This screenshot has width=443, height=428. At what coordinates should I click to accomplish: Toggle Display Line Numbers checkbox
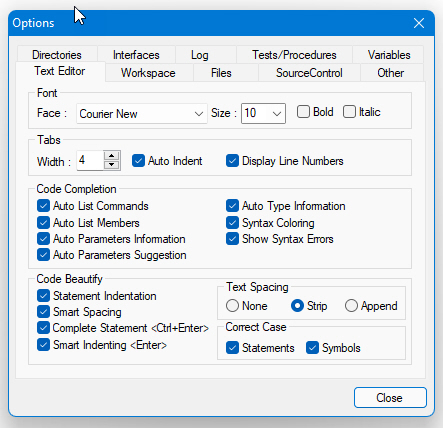[232, 161]
